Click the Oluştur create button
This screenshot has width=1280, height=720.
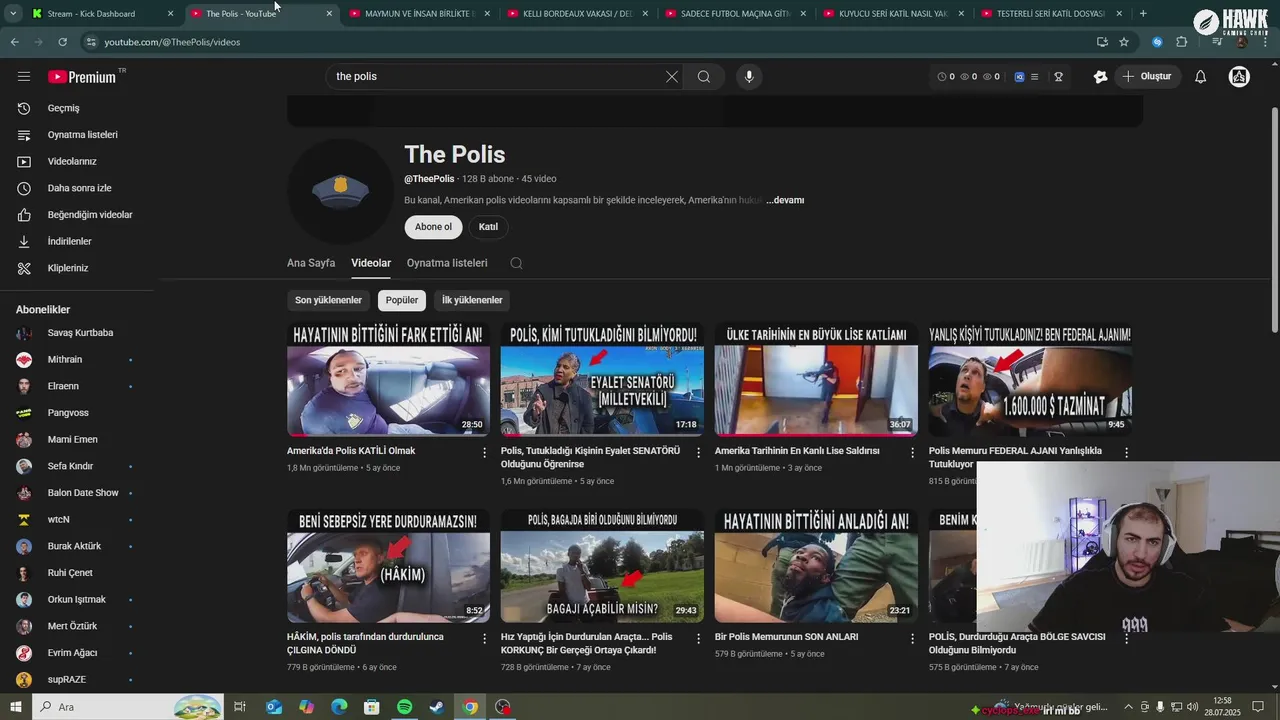pos(1148,76)
